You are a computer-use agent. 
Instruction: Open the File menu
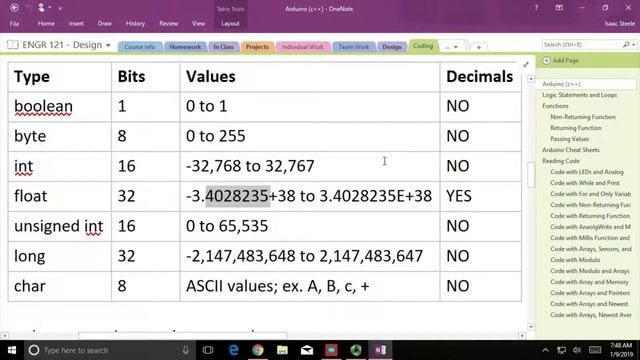pyautogui.click(x=15, y=24)
